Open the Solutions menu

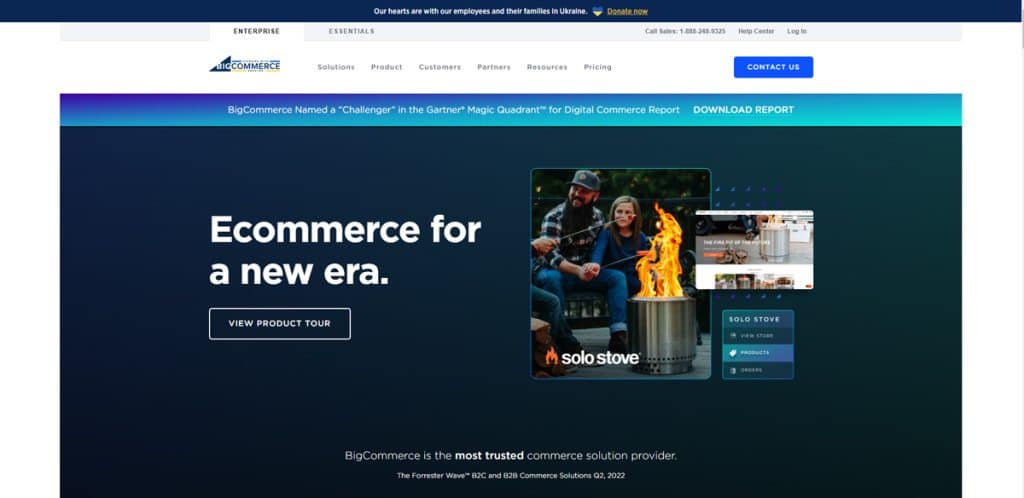(x=336, y=67)
